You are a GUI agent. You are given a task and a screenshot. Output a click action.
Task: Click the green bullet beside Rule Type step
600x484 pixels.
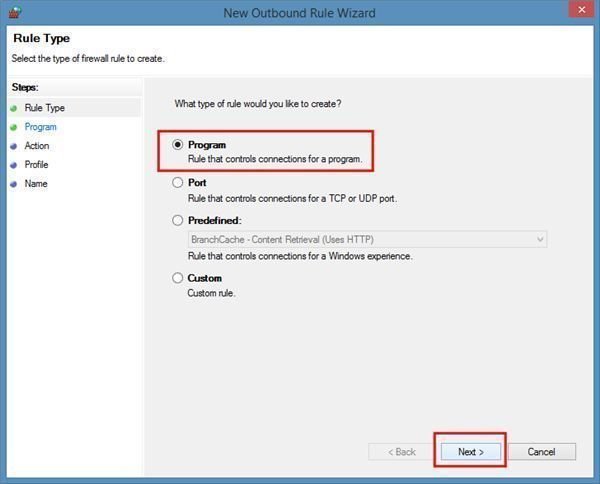(14, 108)
